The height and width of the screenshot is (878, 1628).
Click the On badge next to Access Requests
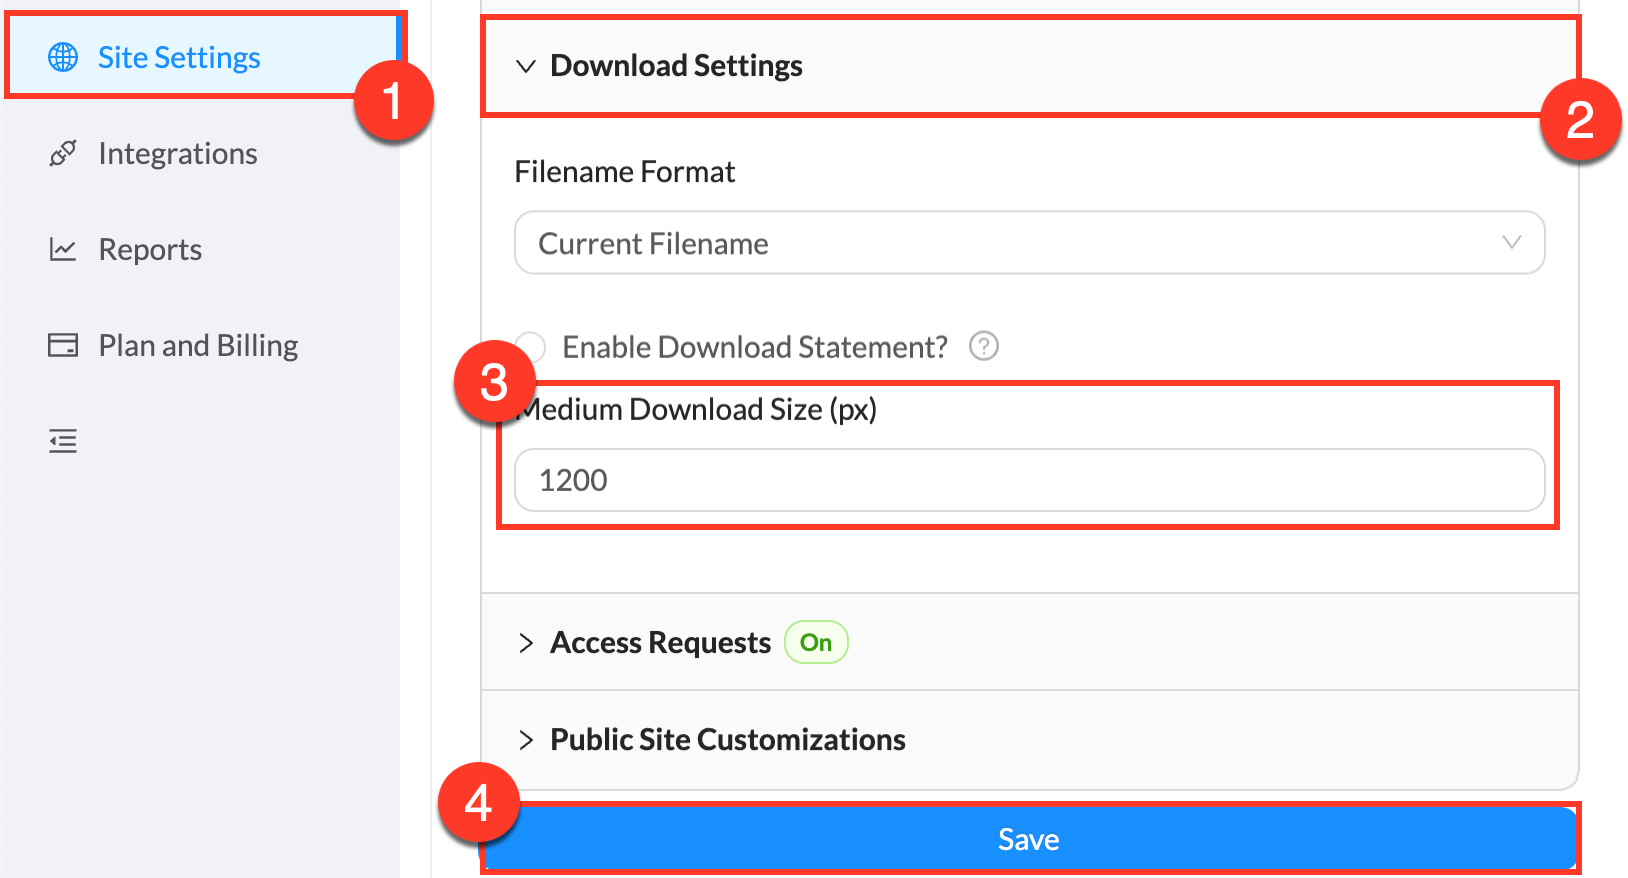point(815,642)
